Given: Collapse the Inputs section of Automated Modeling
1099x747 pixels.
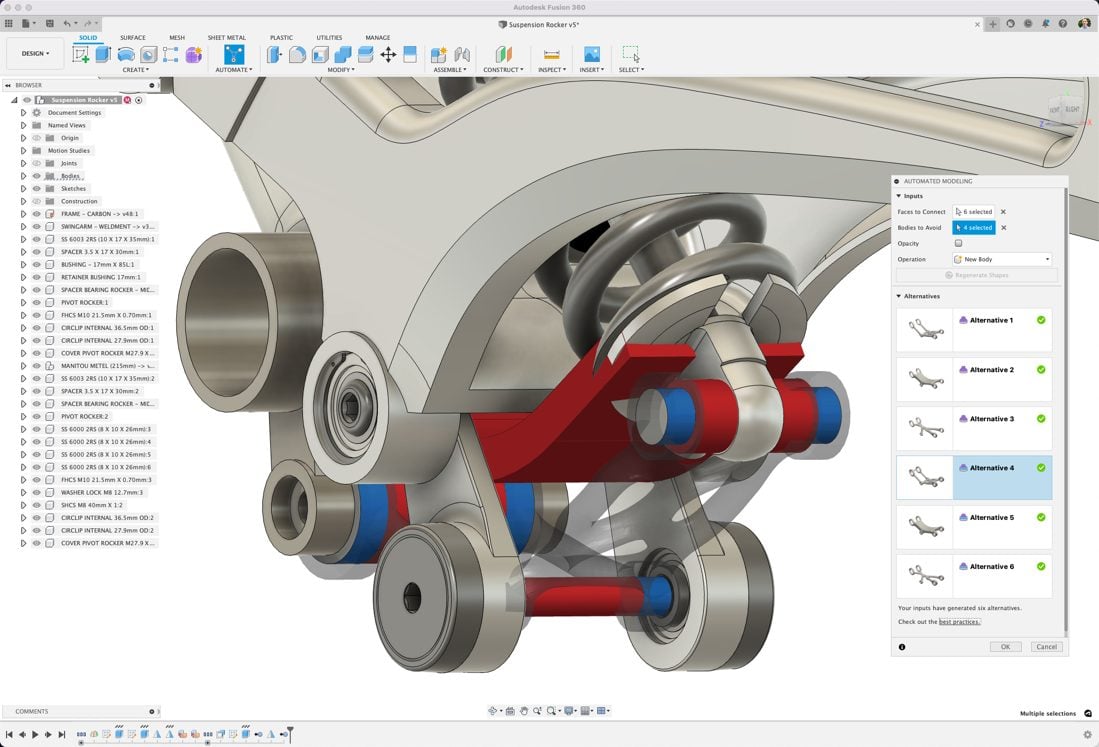Looking at the screenshot, I should 901,196.
